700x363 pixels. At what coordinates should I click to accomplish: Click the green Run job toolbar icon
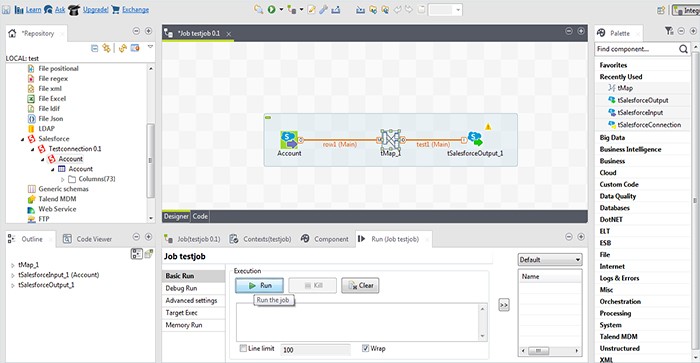point(271,9)
